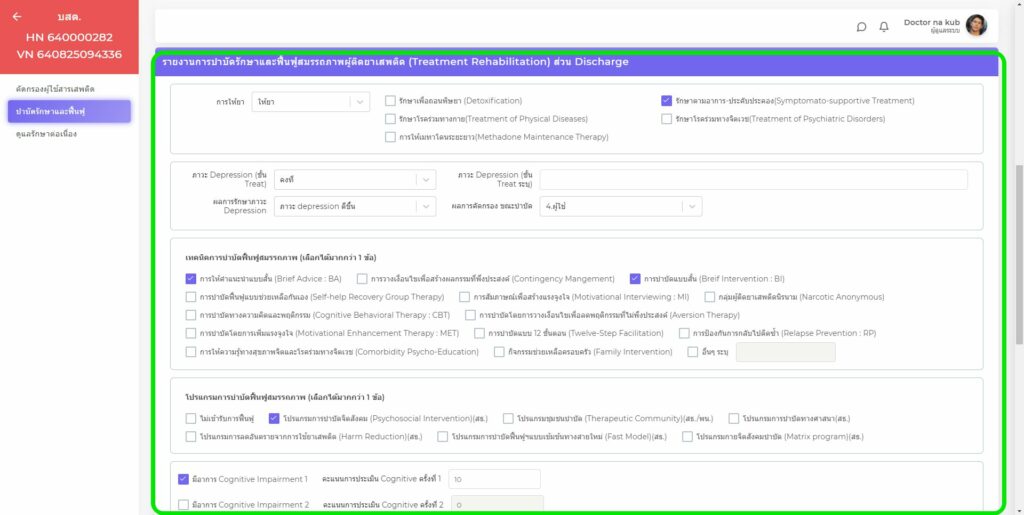The height and width of the screenshot is (515, 1024).
Task: Uncheck Psychosocial Intervention program
Action: [274, 418]
